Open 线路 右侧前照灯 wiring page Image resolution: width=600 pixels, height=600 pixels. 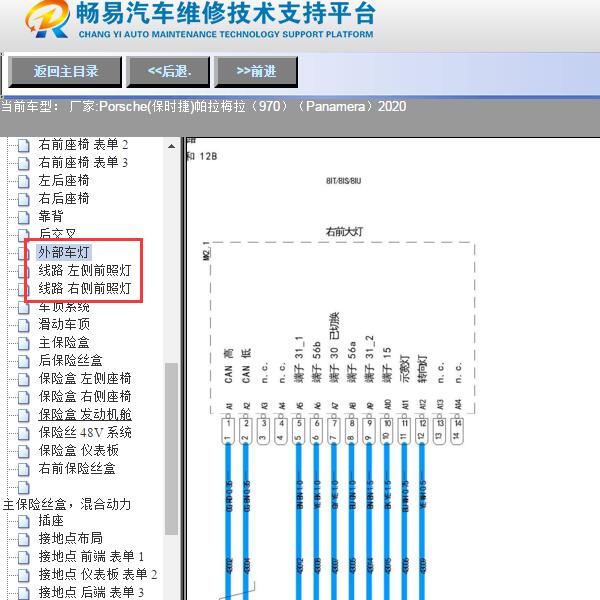click(85, 289)
